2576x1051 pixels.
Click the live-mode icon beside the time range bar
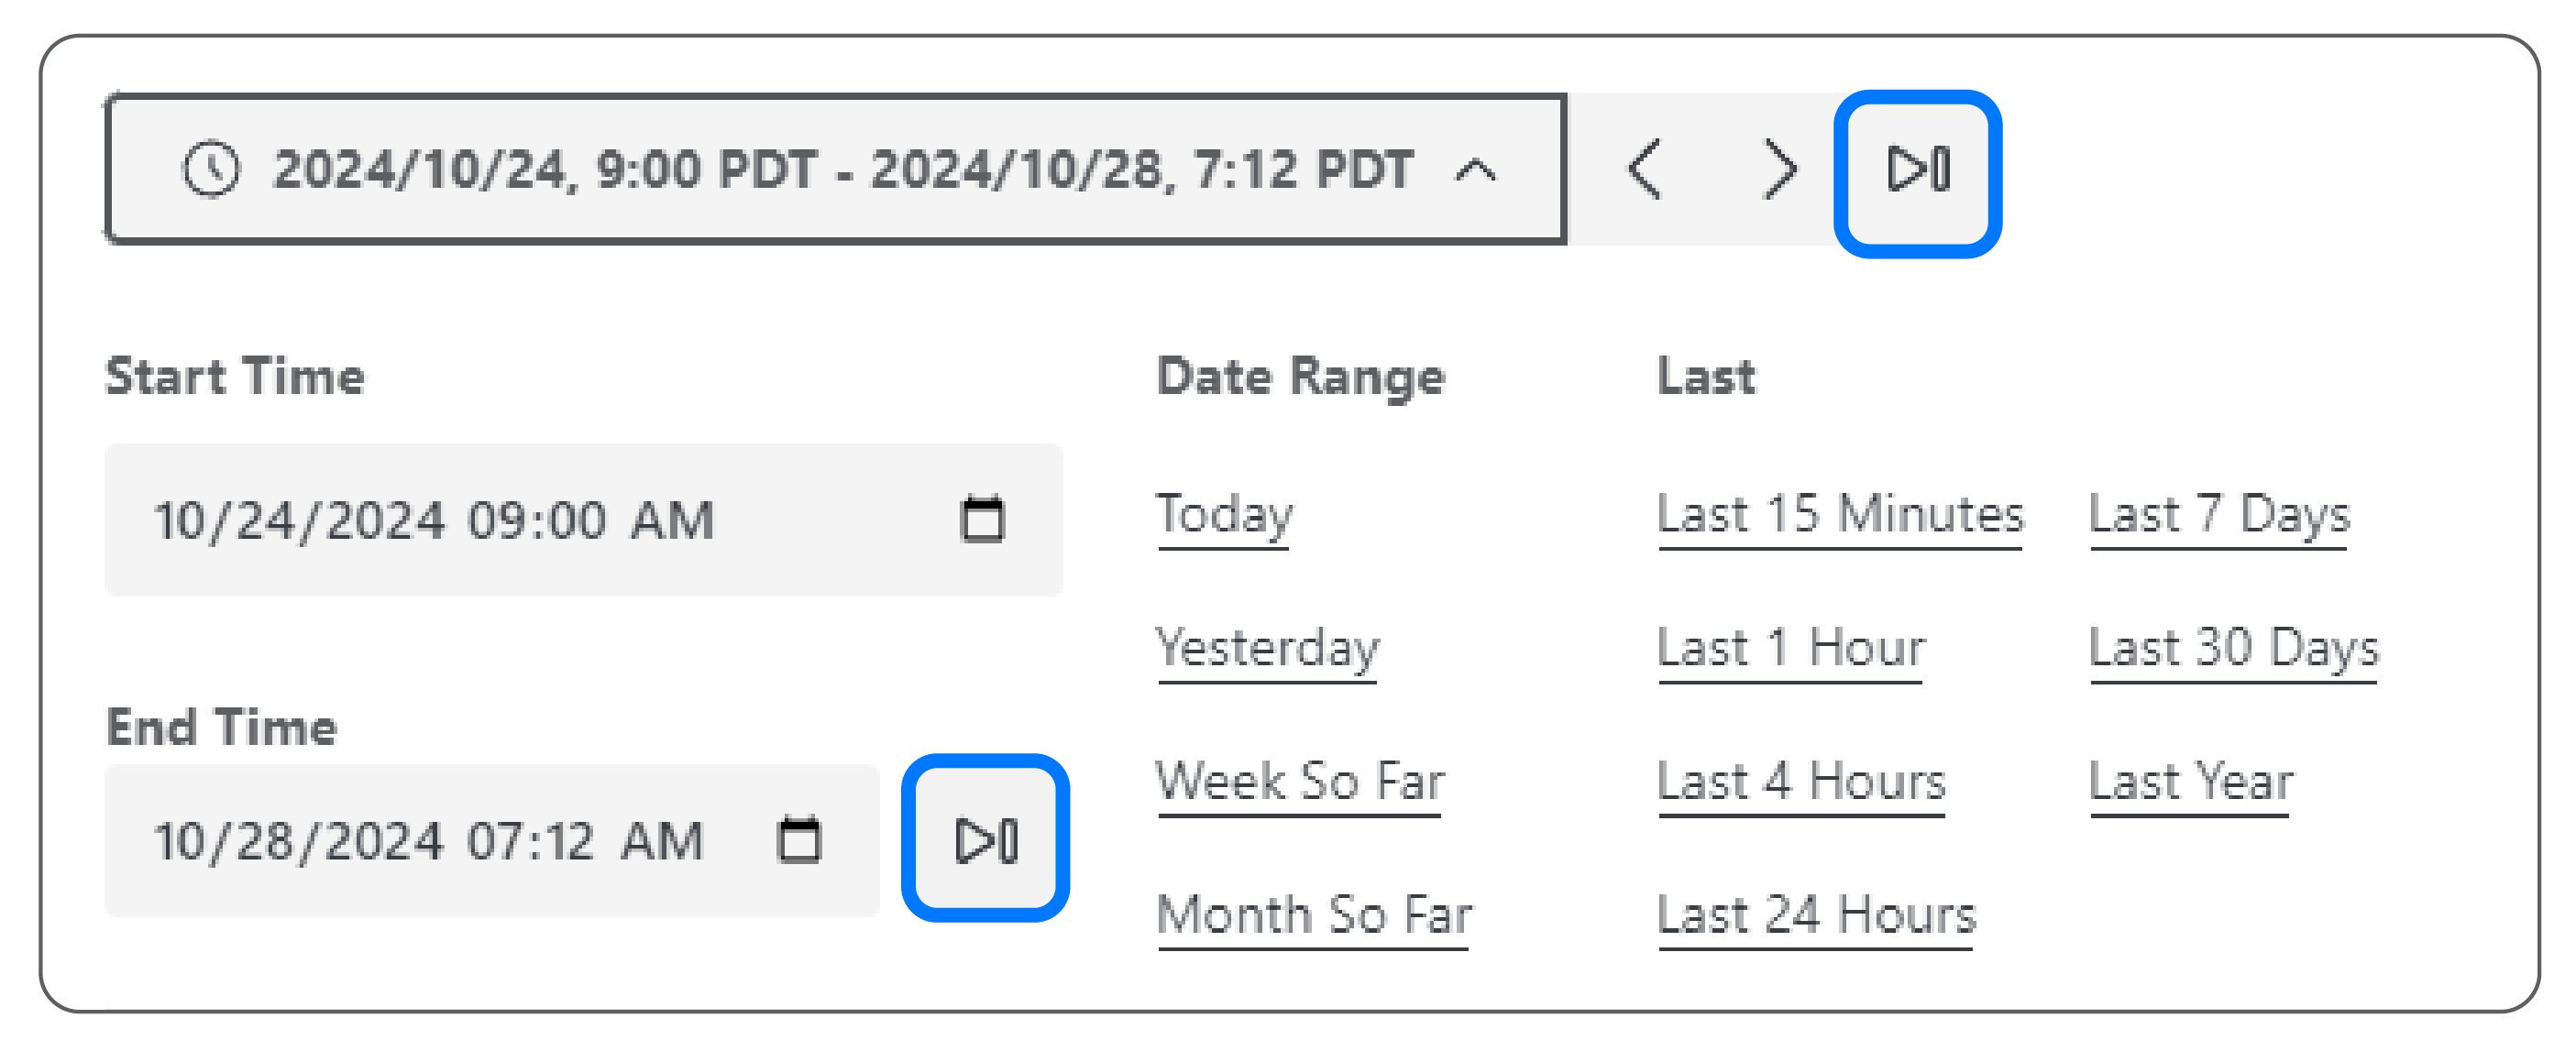(x=1917, y=169)
